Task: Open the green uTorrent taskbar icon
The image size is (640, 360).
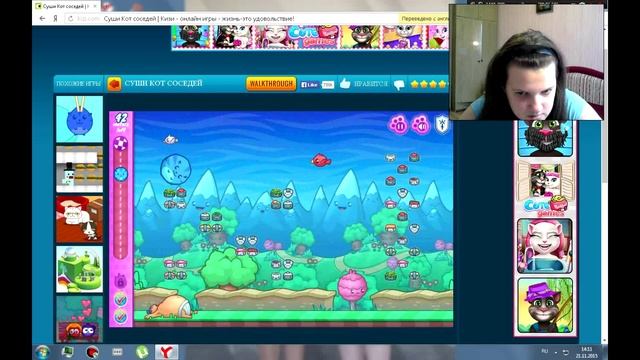Action: point(142,351)
